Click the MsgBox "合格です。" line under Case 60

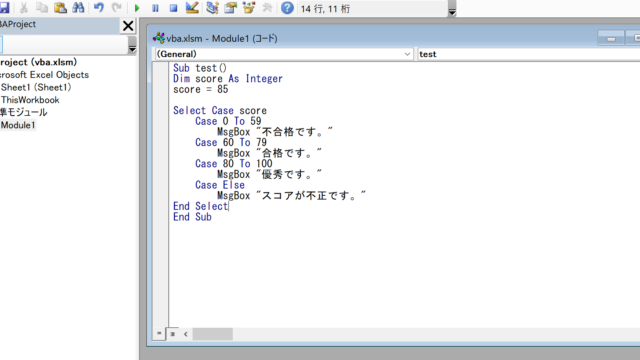[x=269, y=153]
